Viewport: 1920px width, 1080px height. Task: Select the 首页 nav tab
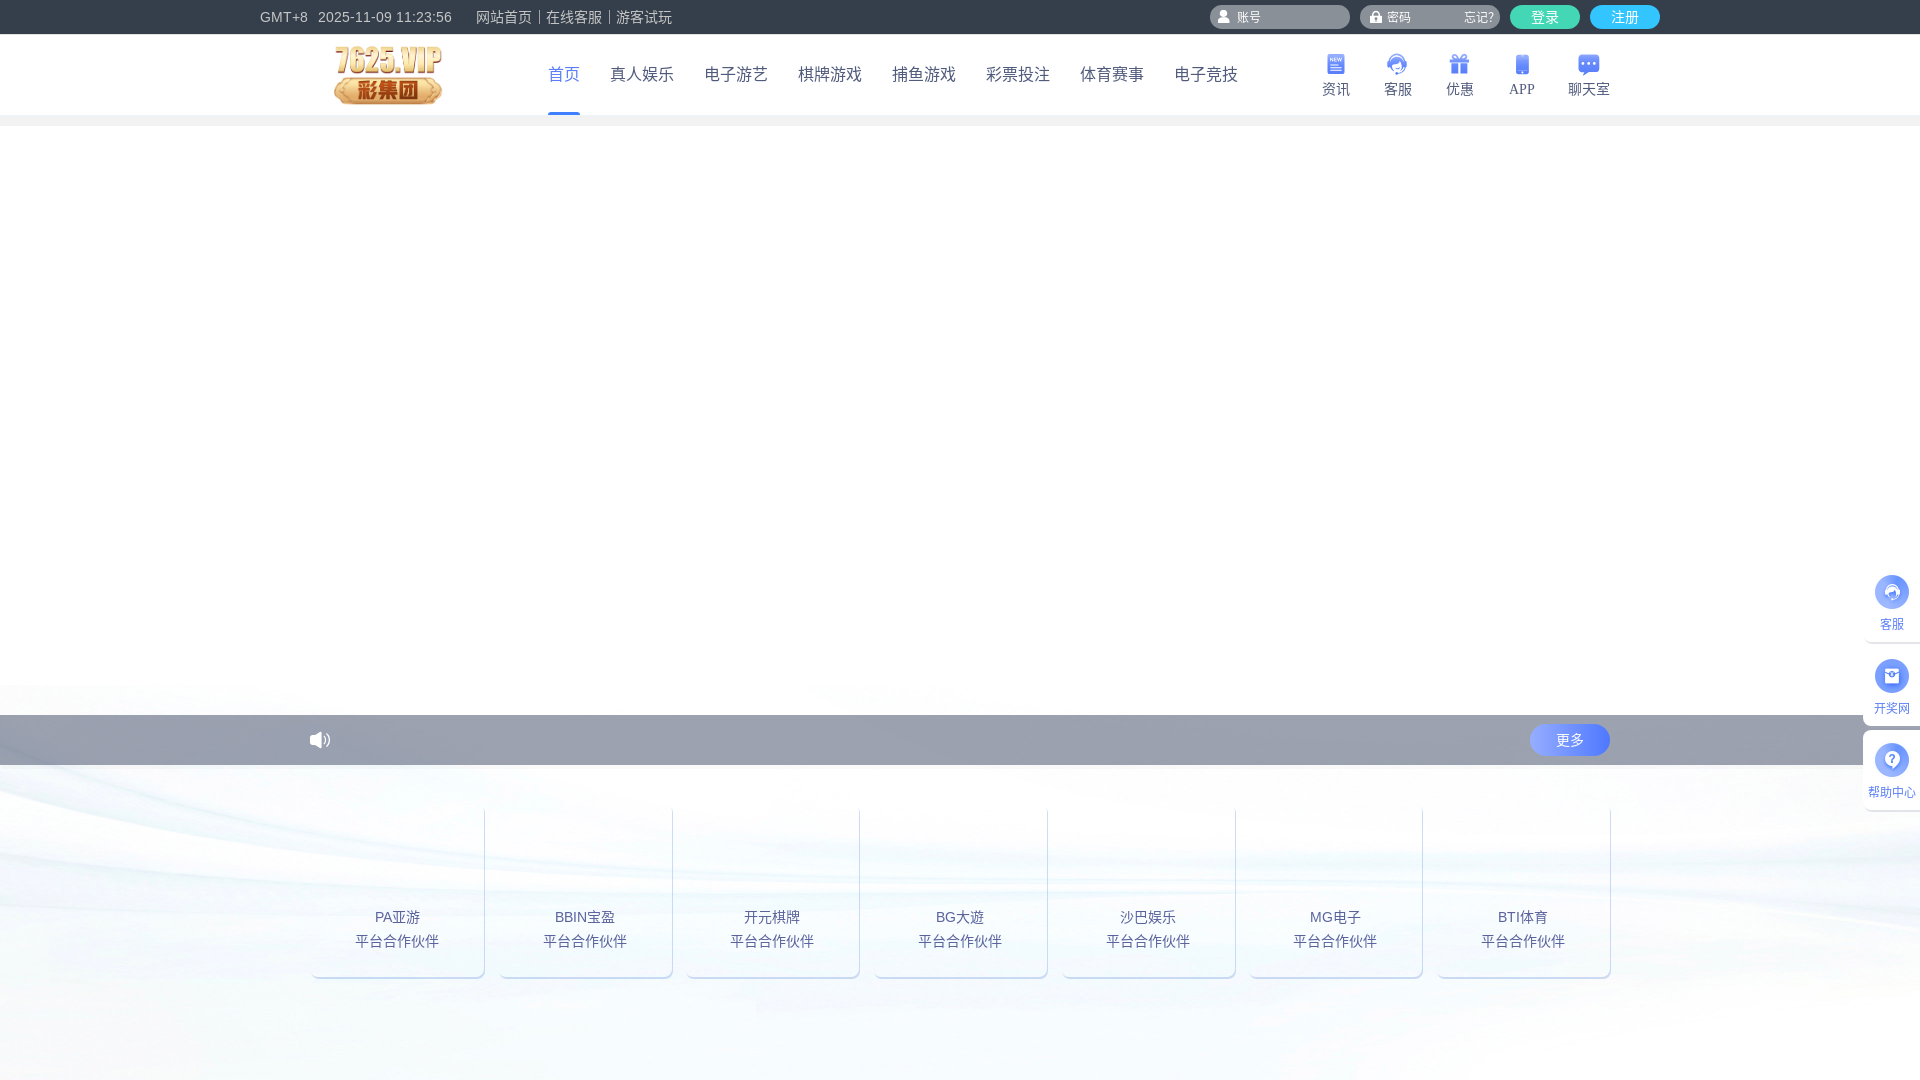[x=563, y=75]
